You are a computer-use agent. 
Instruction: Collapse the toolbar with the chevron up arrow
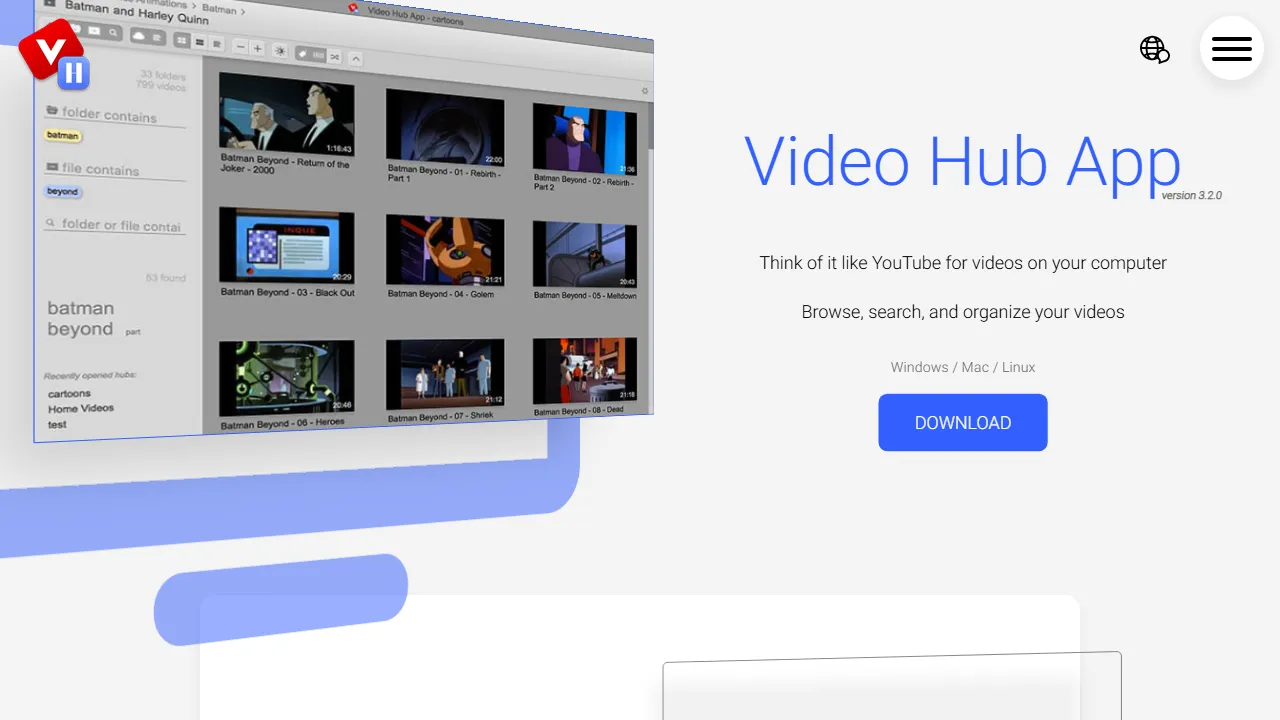click(x=355, y=58)
